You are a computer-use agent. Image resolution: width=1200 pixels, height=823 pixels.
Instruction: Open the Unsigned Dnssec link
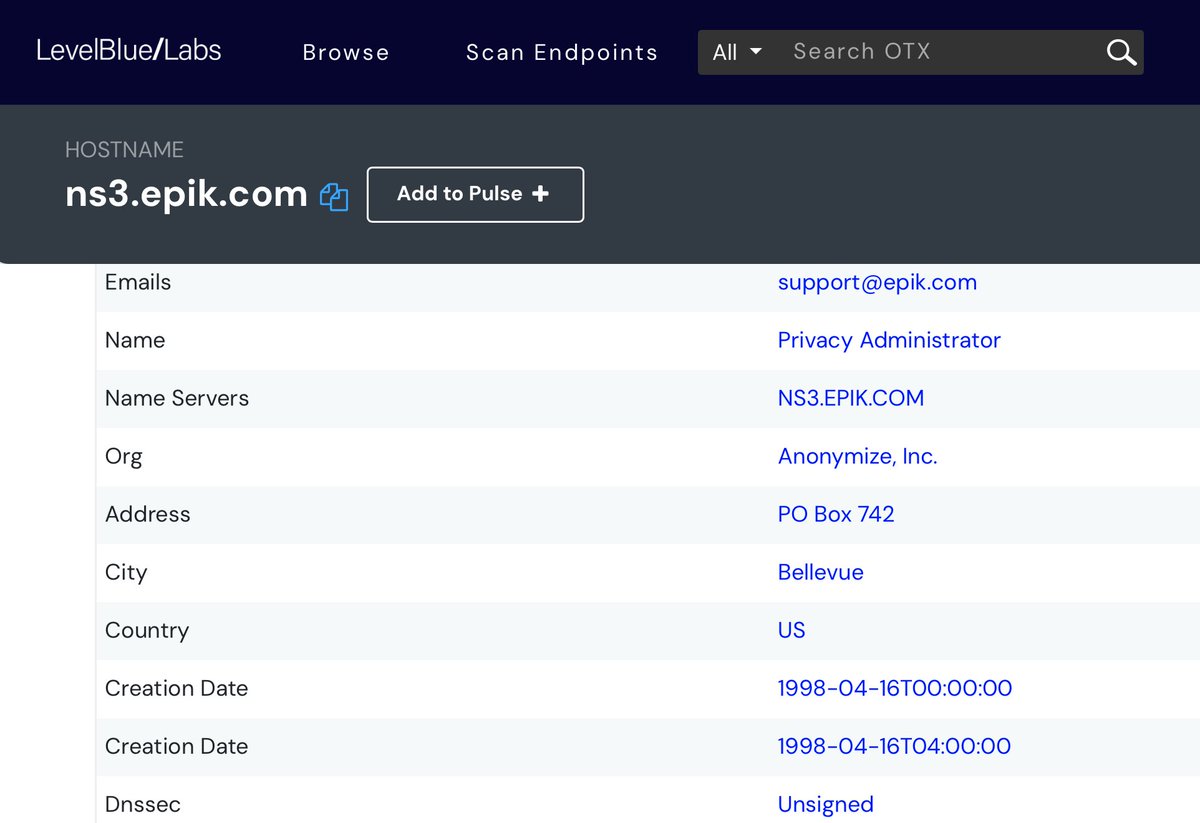(825, 804)
